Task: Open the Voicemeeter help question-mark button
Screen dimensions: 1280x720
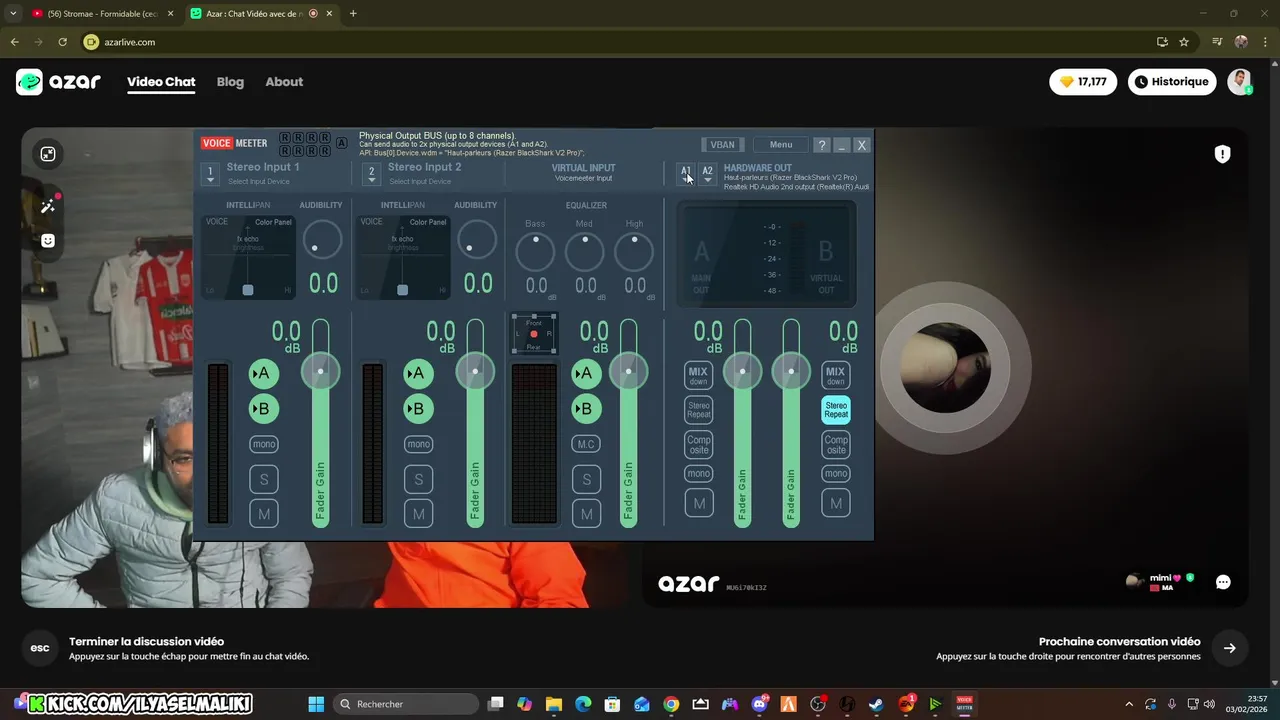Action: click(821, 145)
